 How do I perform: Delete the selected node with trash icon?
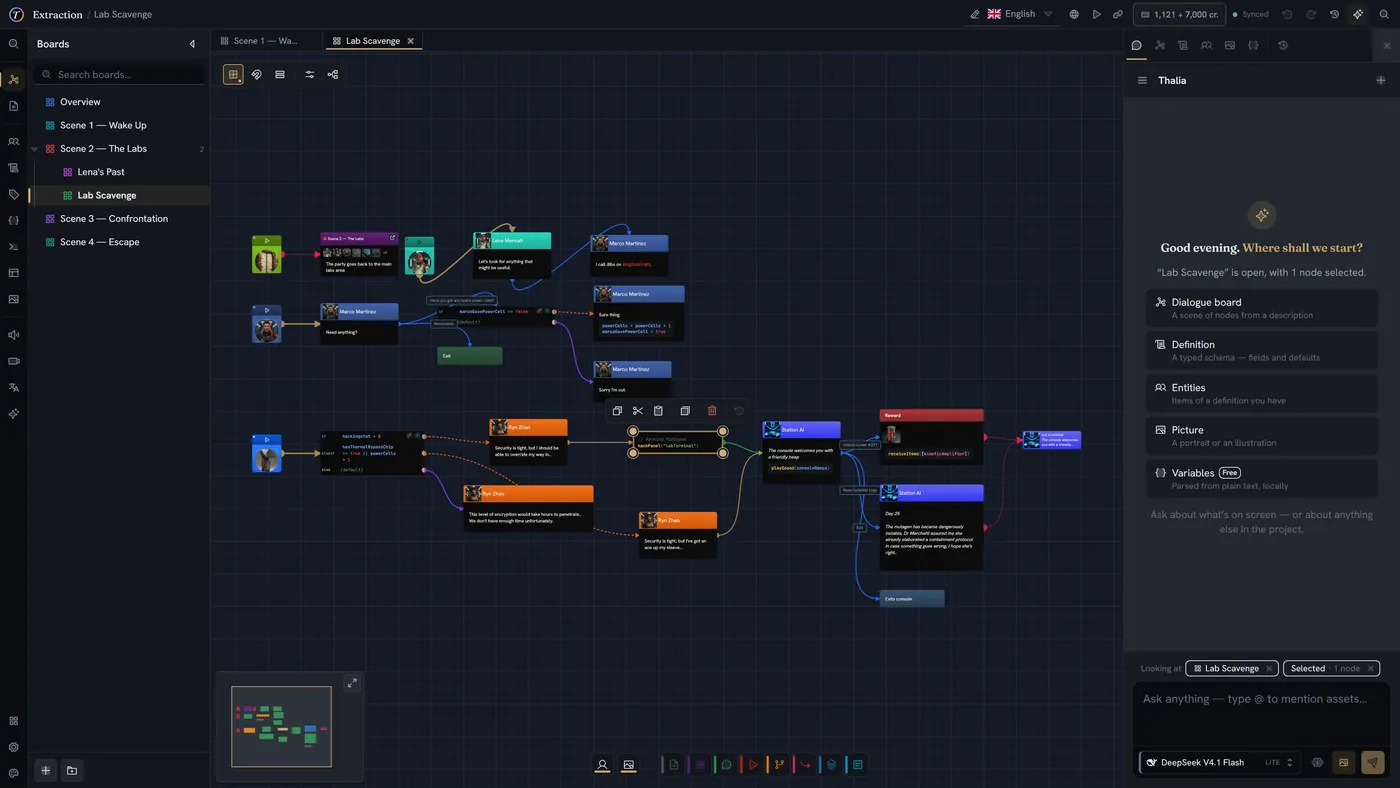(712, 410)
